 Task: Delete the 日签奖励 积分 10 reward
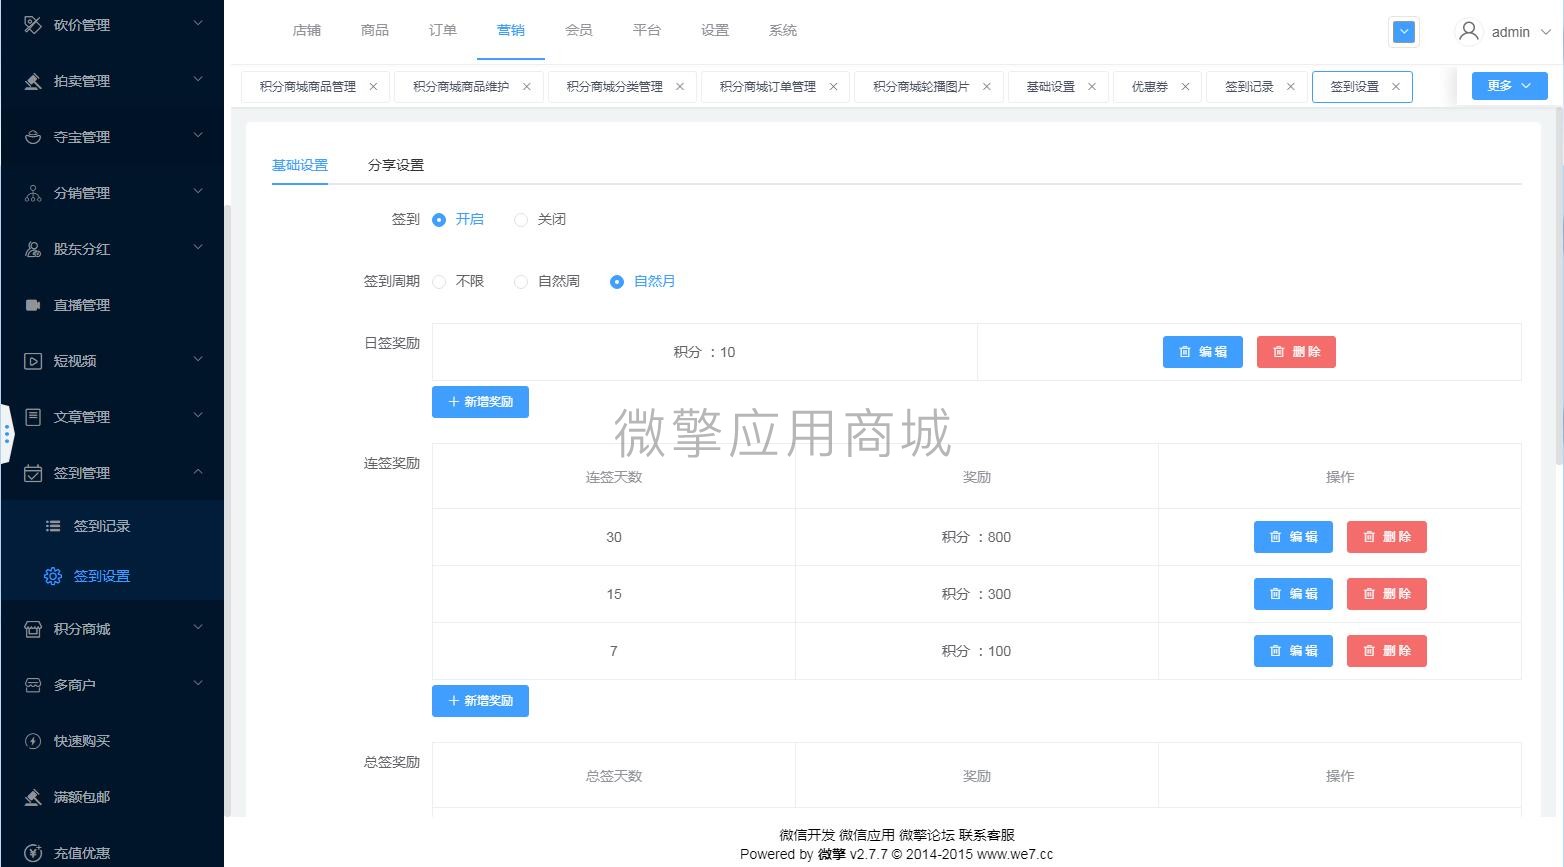click(x=1296, y=352)
